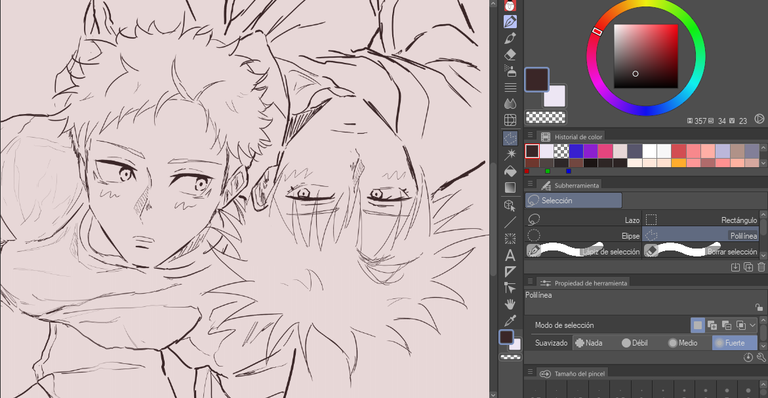768x398 pixels.
Task: Open the Historial de color panel menu
Action: click(x=530, y=136)
